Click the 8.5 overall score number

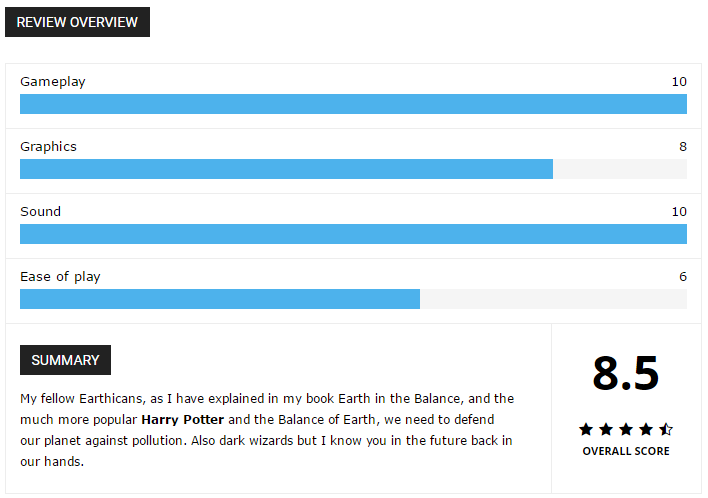tap(626, 373)
